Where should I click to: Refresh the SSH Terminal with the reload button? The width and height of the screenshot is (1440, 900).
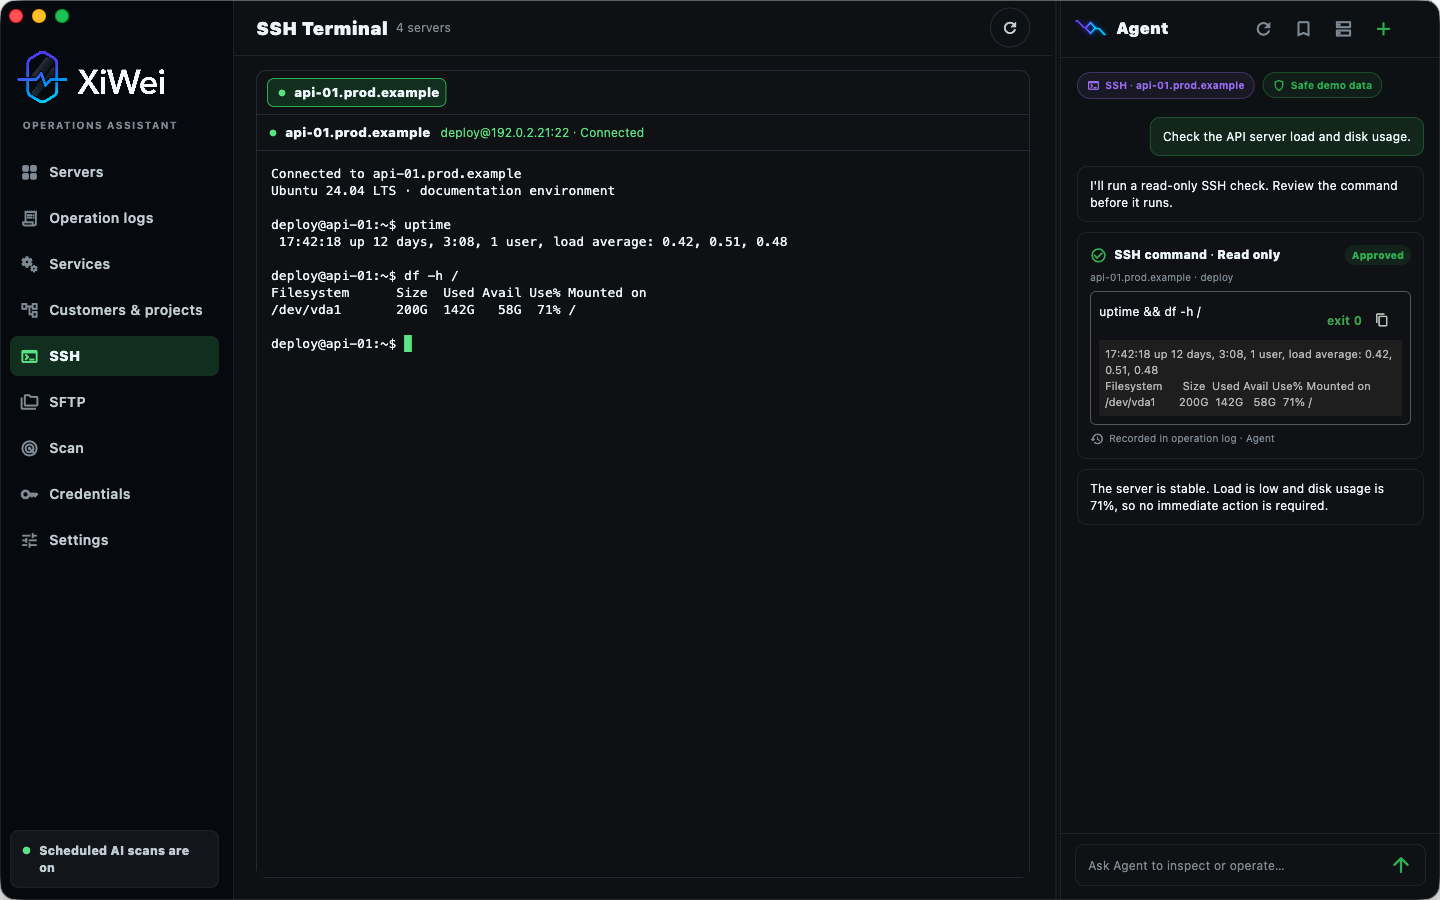[1010, 28]
